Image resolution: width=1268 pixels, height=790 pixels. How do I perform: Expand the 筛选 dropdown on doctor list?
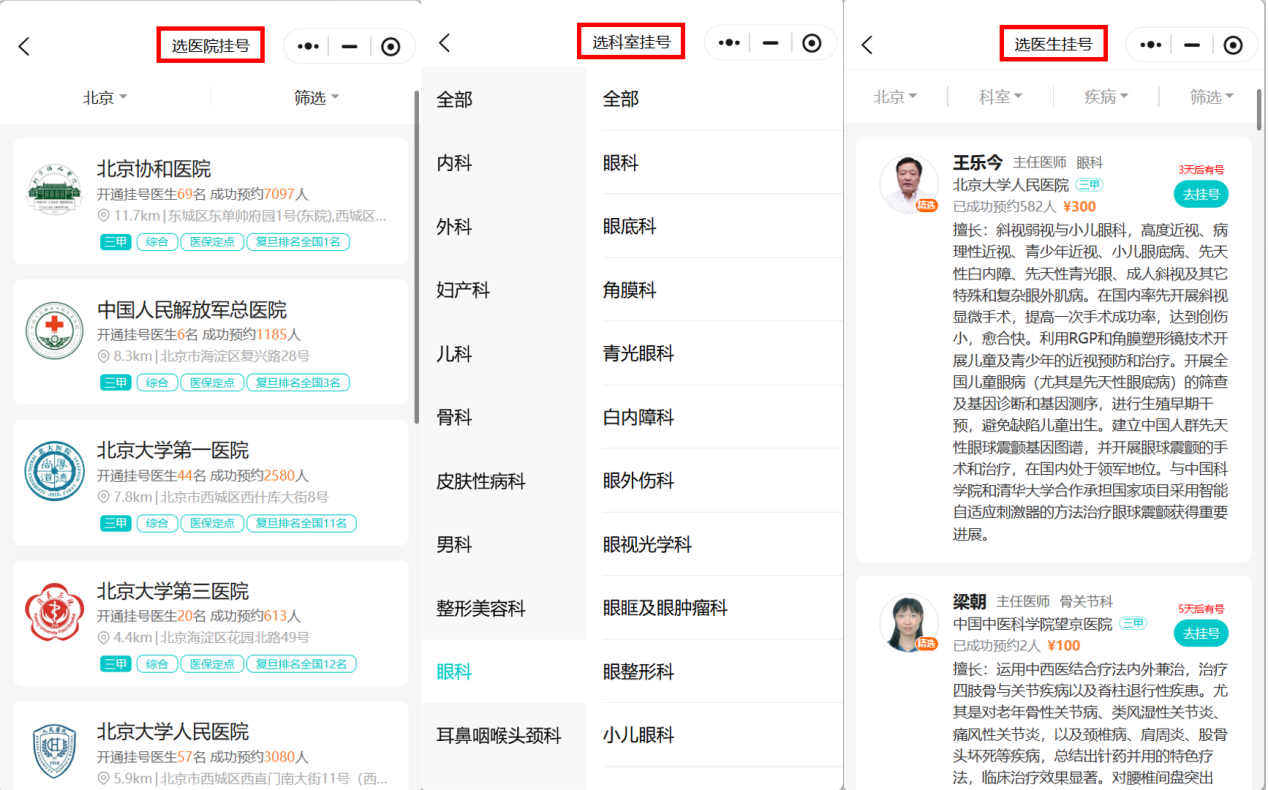click(1212, 96)
